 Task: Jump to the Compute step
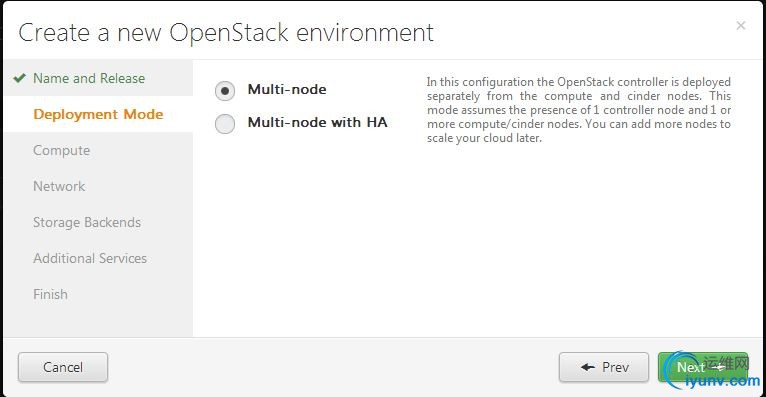(x=62, y=150)
